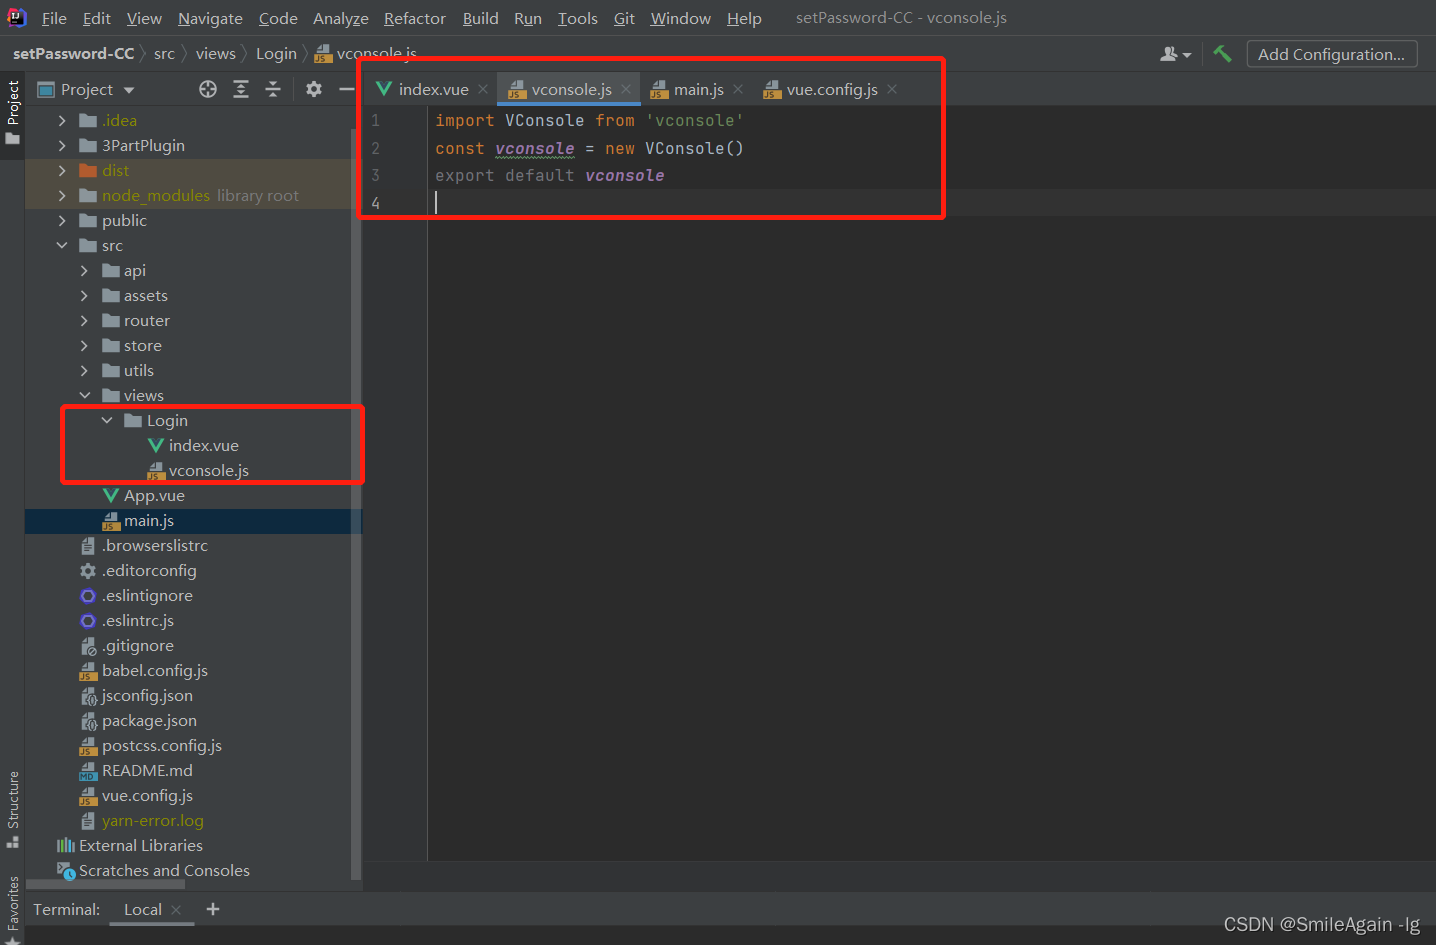Switch to the main.js editor tab
Image resolution: width=1436 pixels, height=945 pixels.
coord(697,89)
